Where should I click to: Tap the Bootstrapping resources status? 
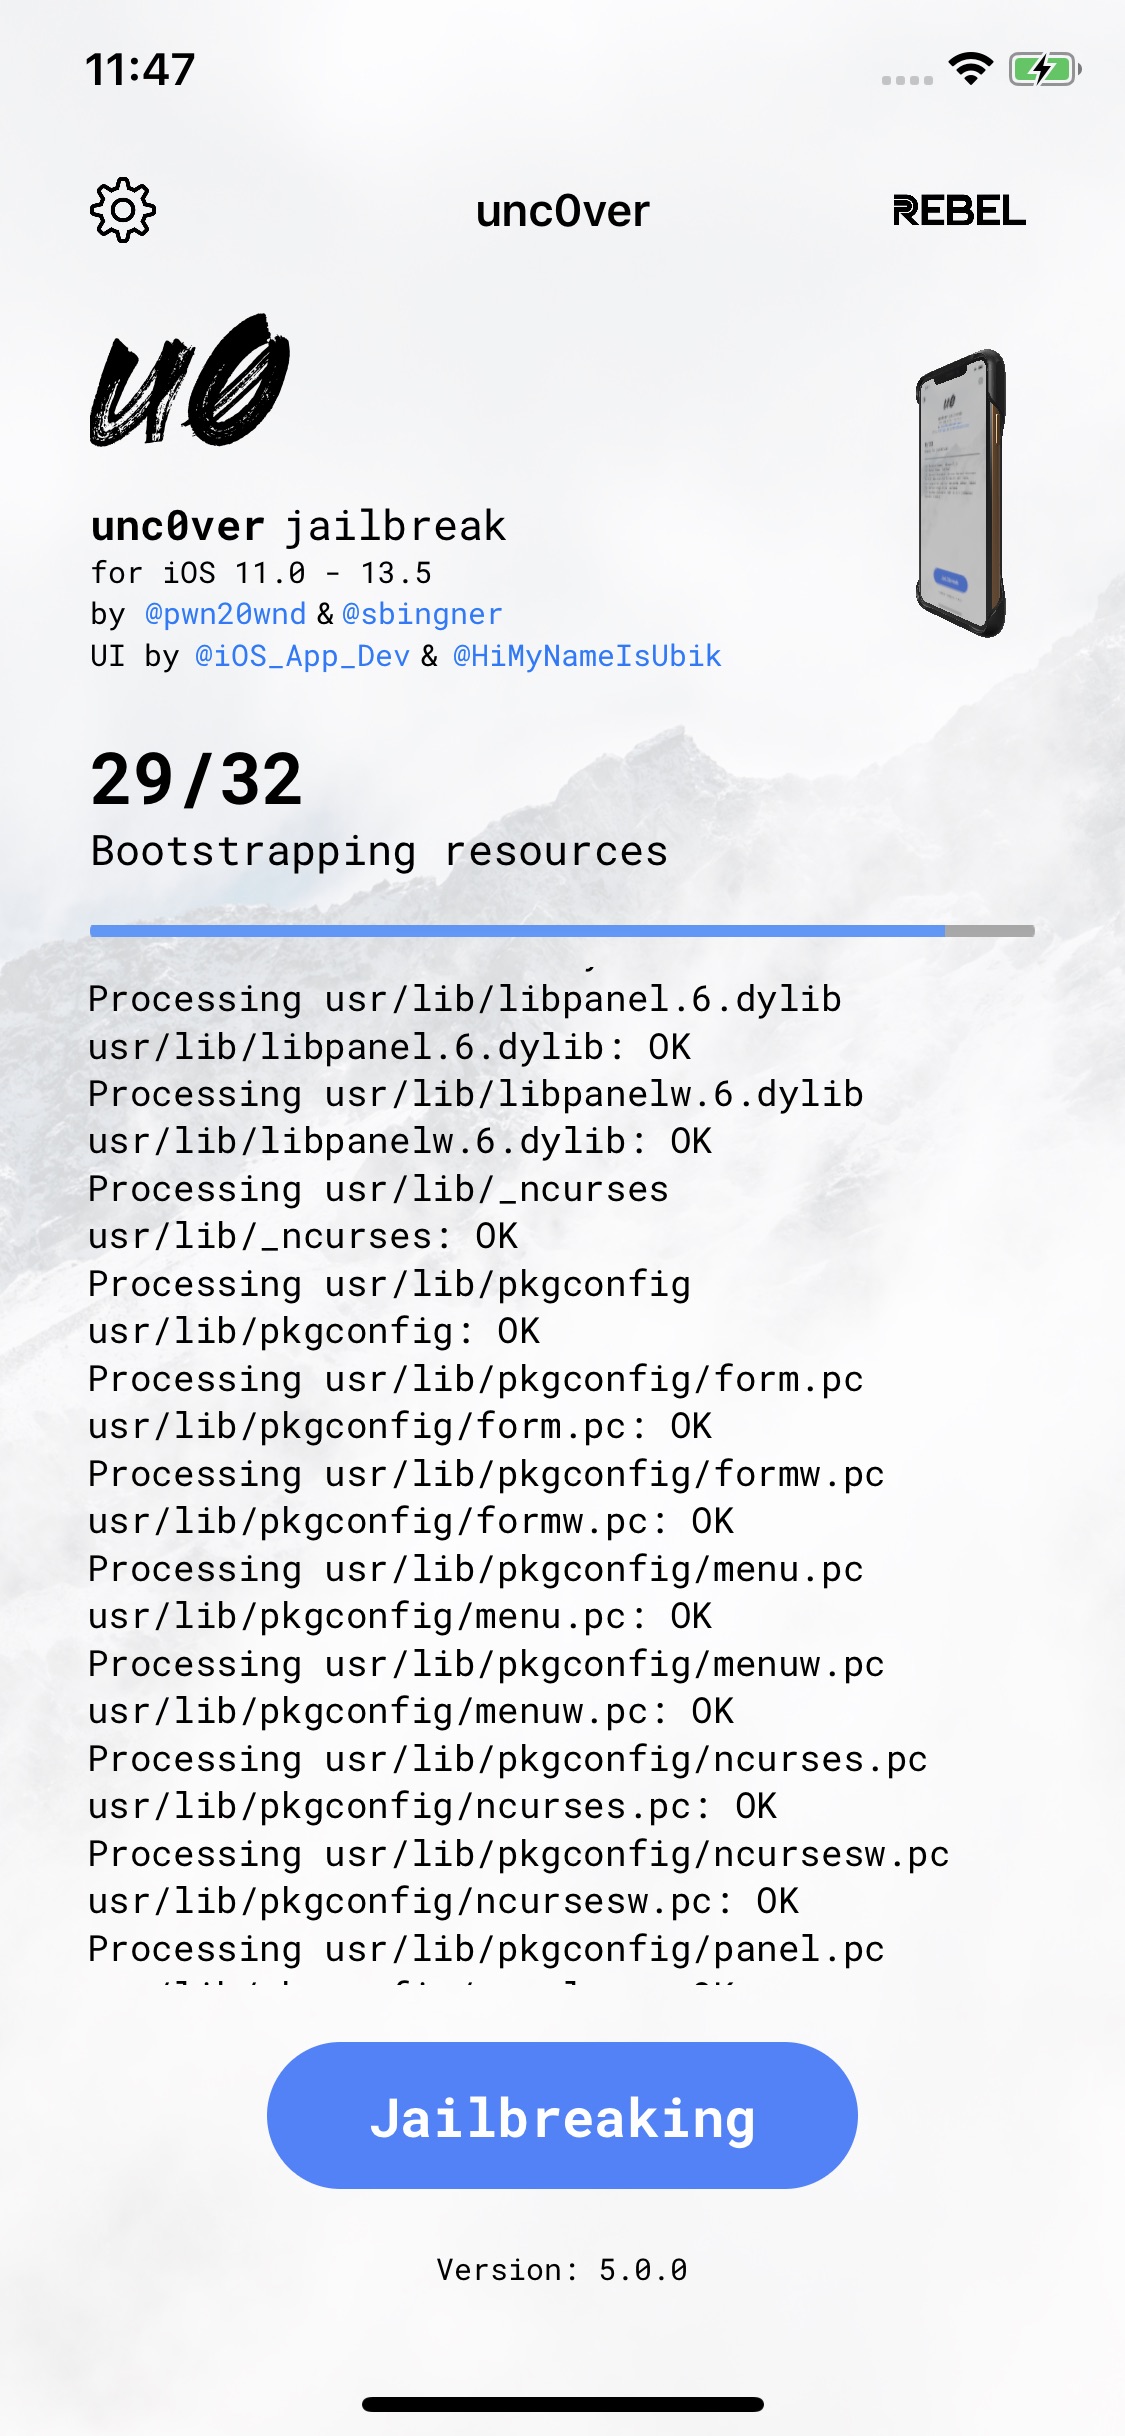tap(379, 852)
